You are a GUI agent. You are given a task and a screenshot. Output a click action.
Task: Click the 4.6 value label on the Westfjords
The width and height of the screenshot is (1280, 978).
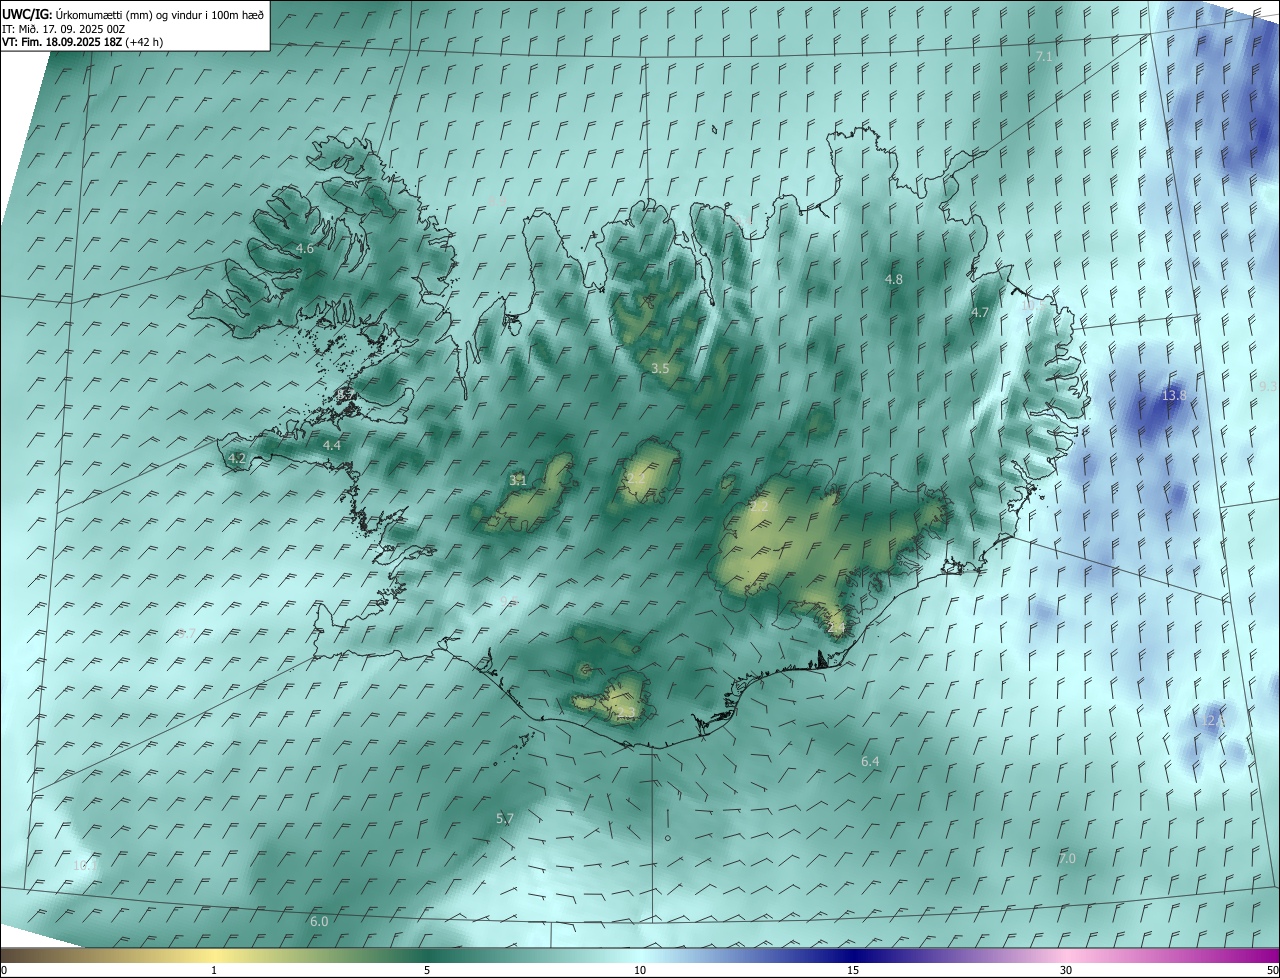click(x=305, y=248)
